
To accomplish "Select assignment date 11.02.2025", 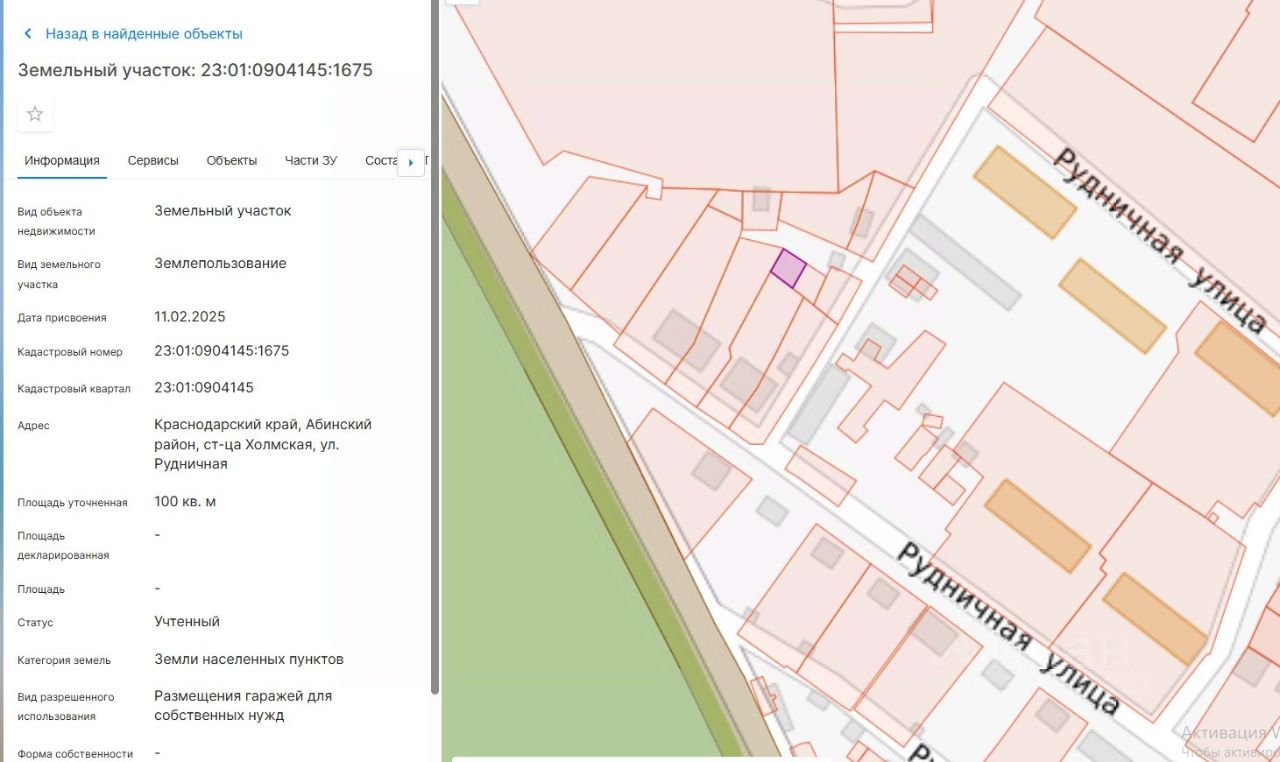I will coord(190,317).
